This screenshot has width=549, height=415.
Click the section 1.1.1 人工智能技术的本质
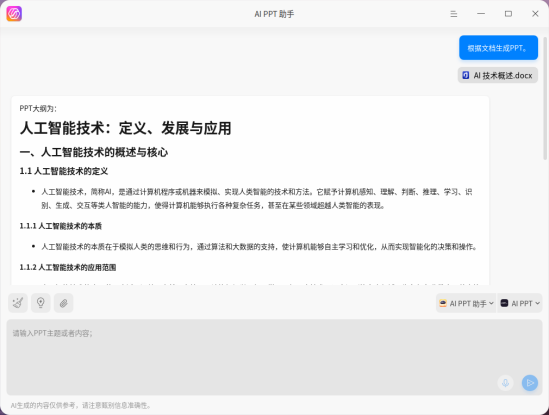point(61,226)
